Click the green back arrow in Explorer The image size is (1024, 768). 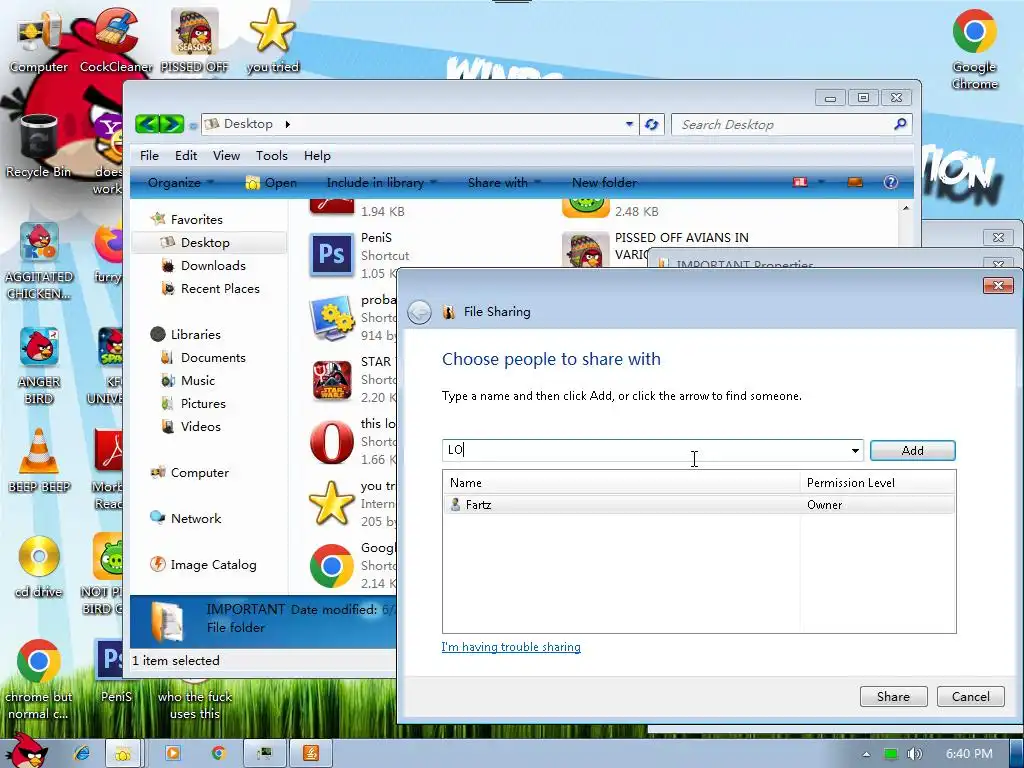pyautogui.click(x=148, y=123)
